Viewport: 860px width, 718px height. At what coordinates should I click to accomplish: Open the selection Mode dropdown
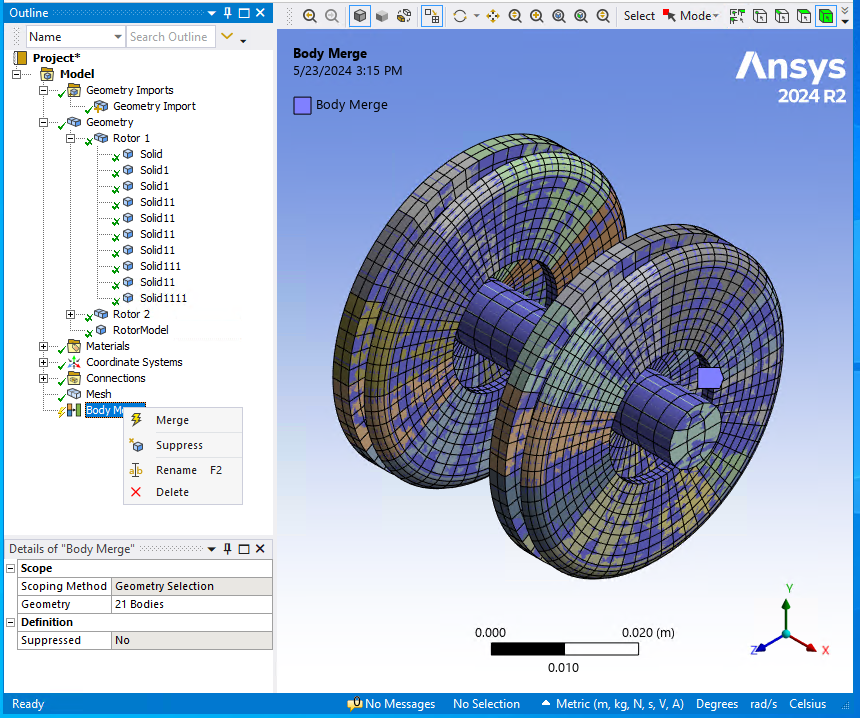696,16
